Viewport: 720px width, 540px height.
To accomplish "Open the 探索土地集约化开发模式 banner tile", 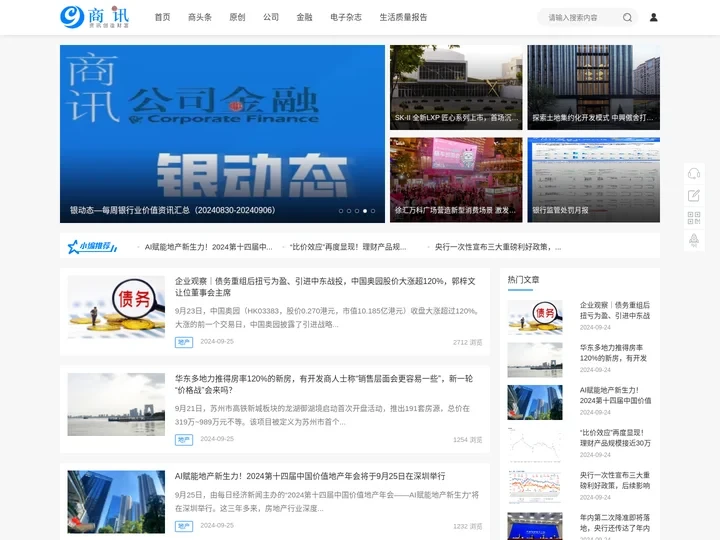I will click(x=593, y=87).
